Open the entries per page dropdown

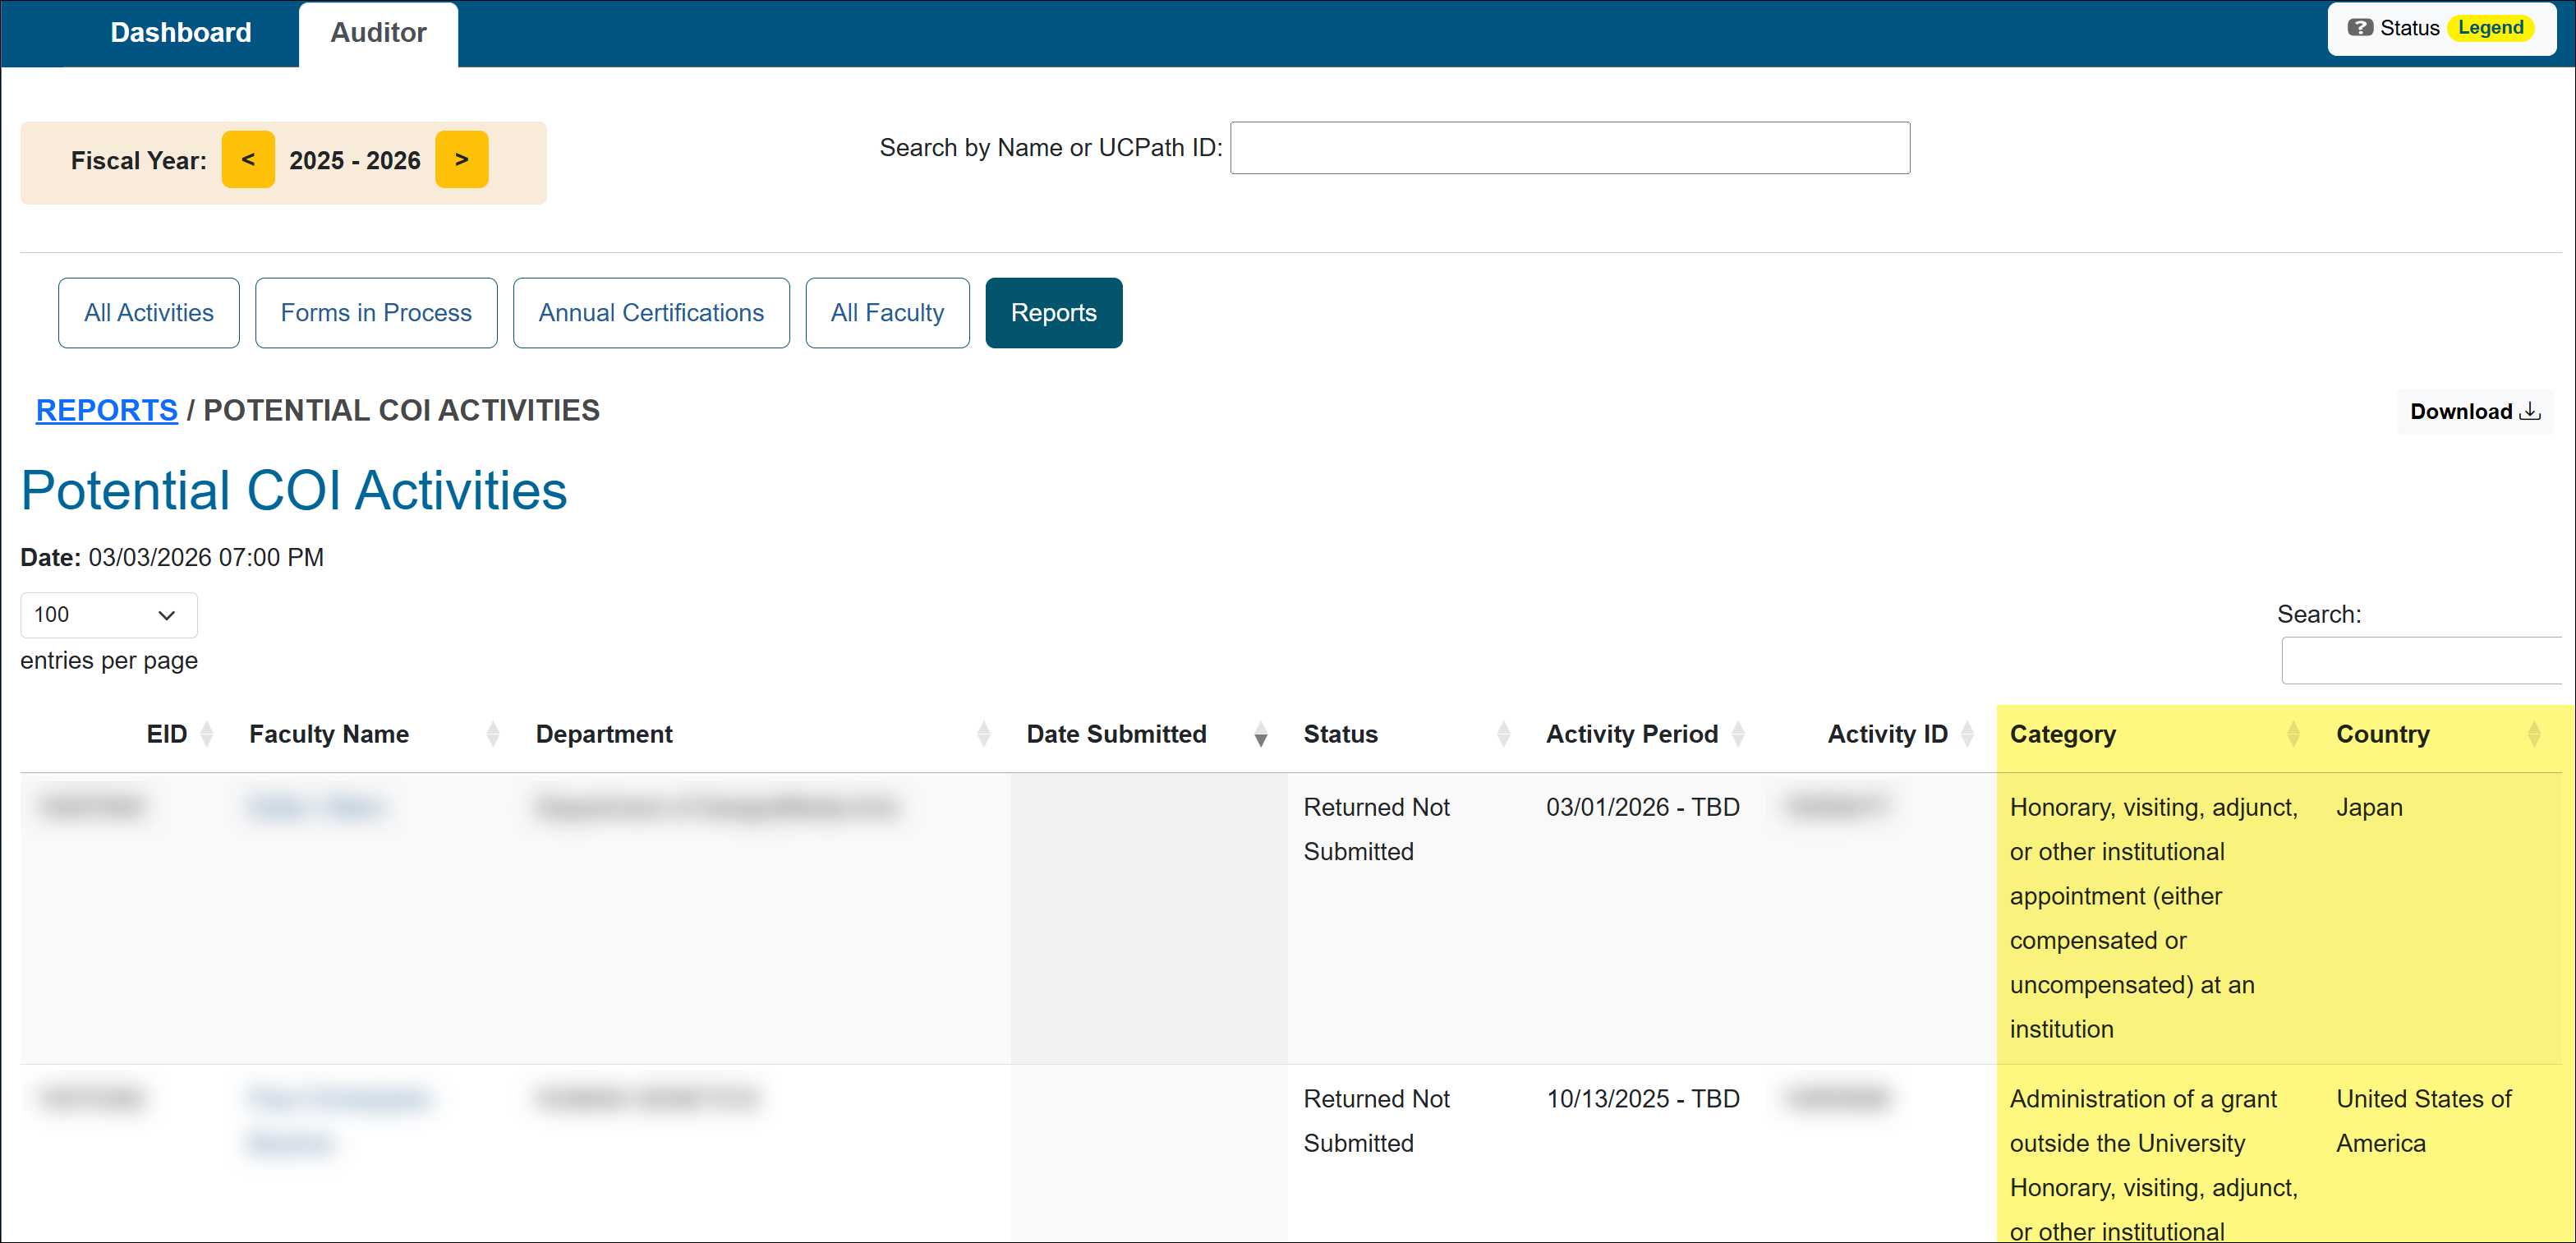[108, 615]
